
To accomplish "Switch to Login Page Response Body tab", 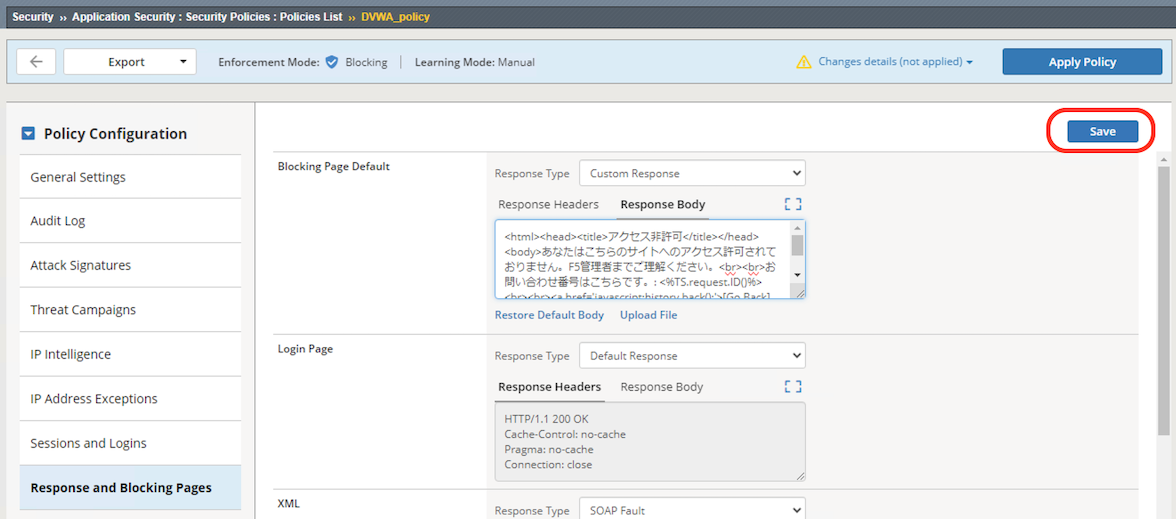I will [x=662, y=387].
